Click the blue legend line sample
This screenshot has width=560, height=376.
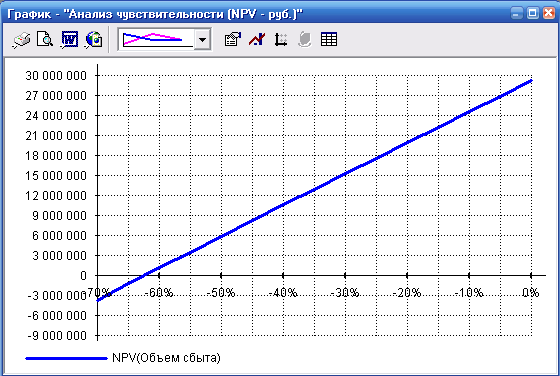[66, 358]
